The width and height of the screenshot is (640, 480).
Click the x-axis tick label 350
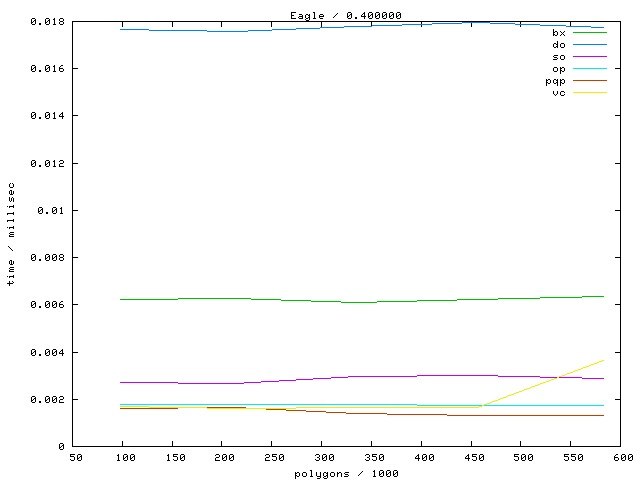pyautogui.click(x=371, y=458)
